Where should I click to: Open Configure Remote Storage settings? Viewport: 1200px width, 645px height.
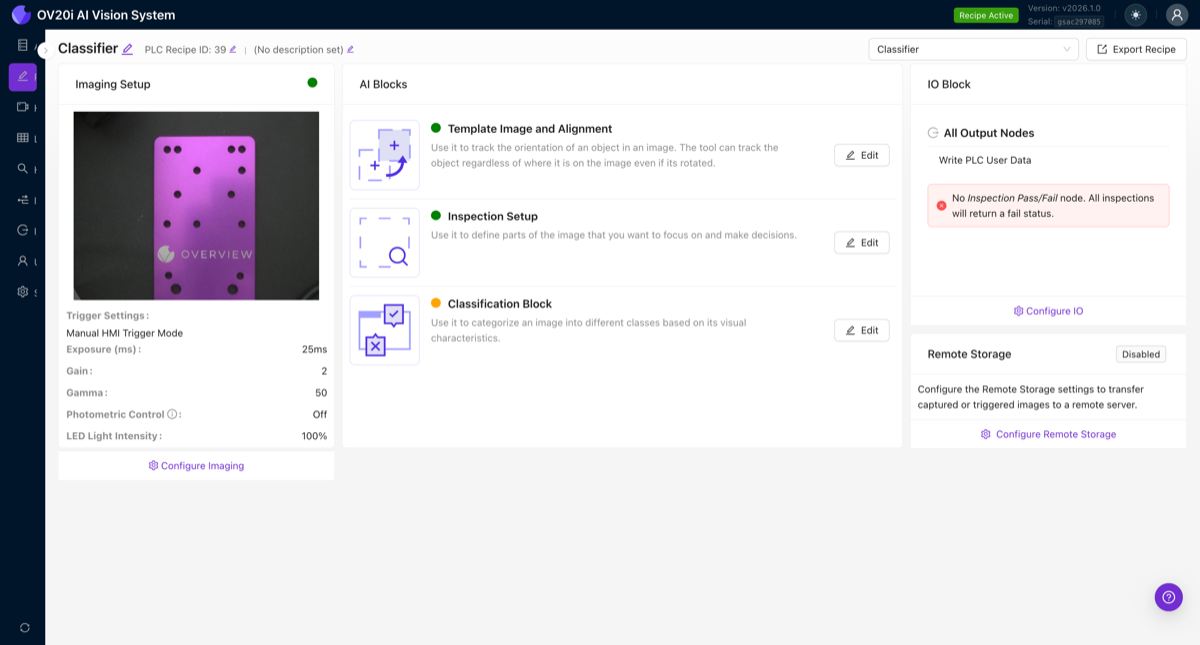point(1048,434)
